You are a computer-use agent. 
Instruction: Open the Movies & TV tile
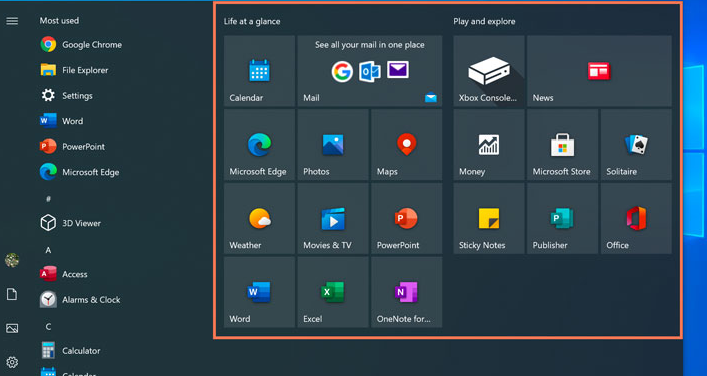[x=333, y=218]
